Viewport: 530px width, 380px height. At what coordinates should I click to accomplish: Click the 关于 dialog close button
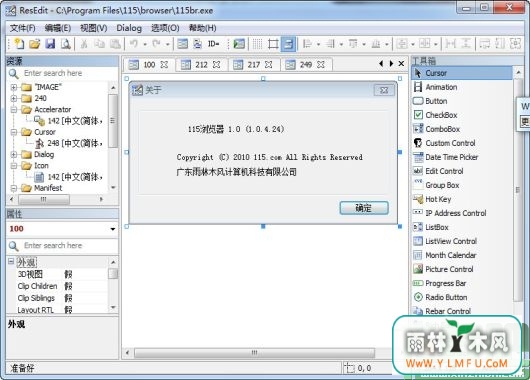384,90
